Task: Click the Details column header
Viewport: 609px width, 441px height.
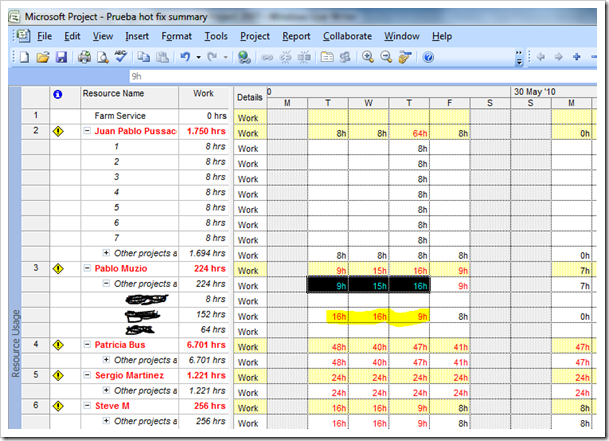Action: click(250, 97)
